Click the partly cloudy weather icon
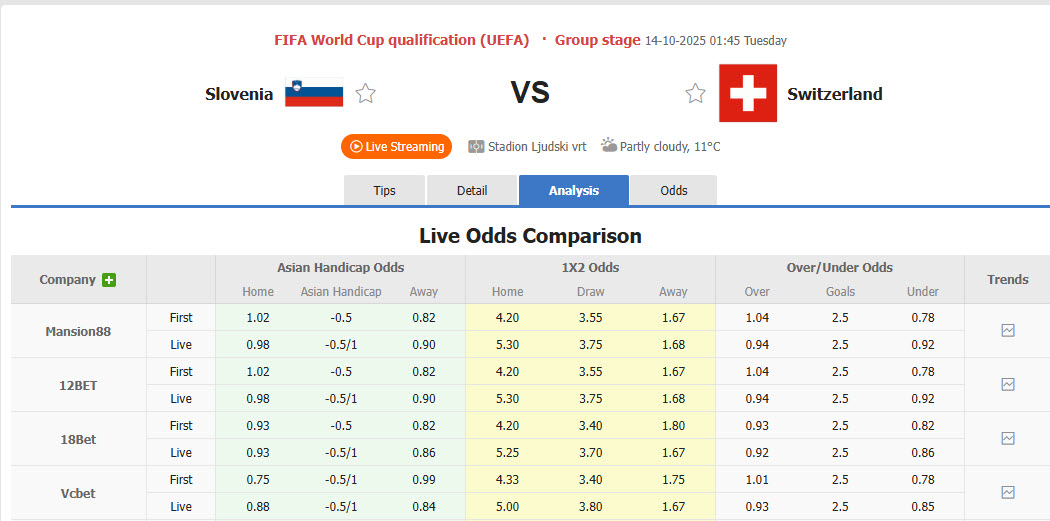The width and height of the screenshot is (1050, 521). [x=609, y=146]
